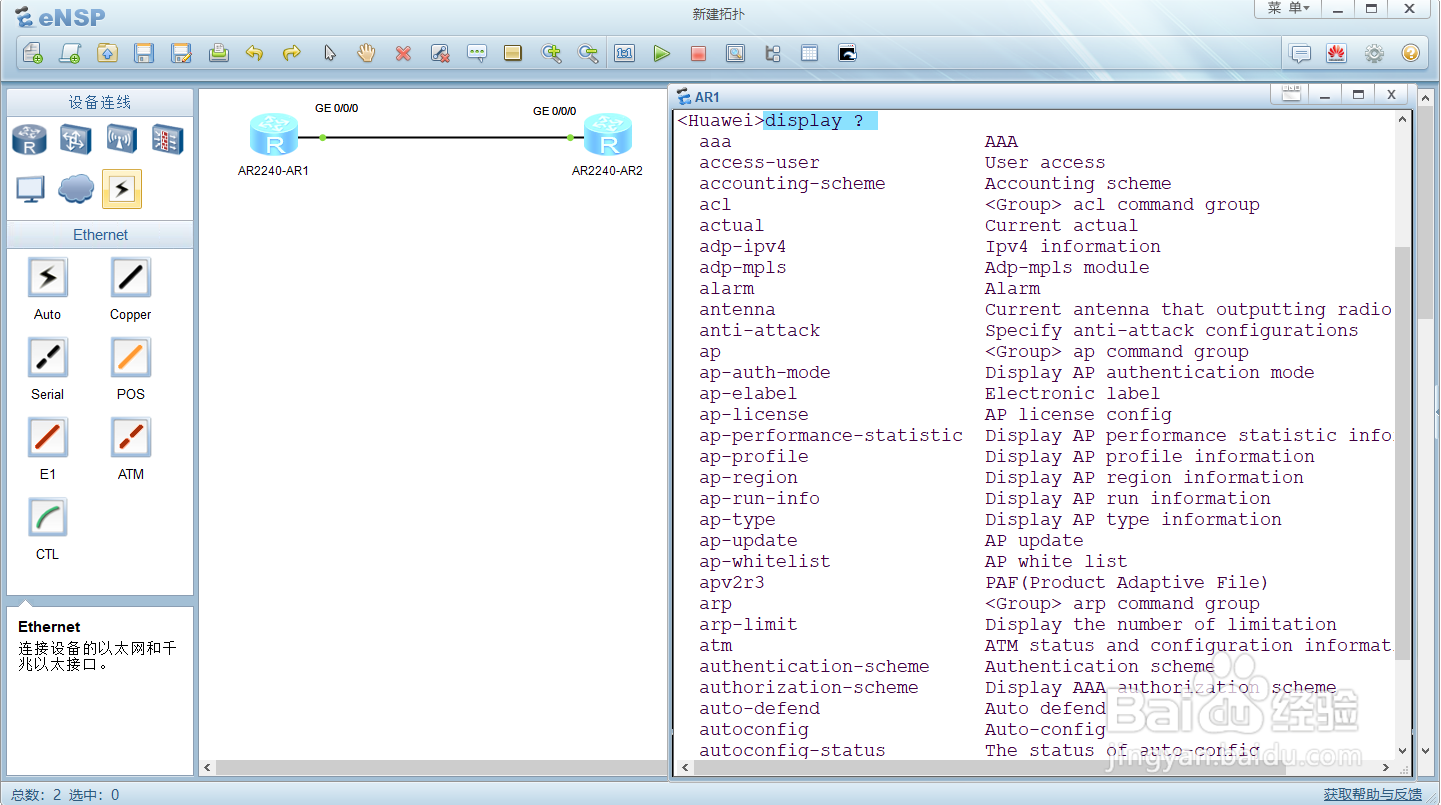Click the 'authentication-scheme' command entry
The width and height of the screenshot is (1441, 805).
point(814,666)
